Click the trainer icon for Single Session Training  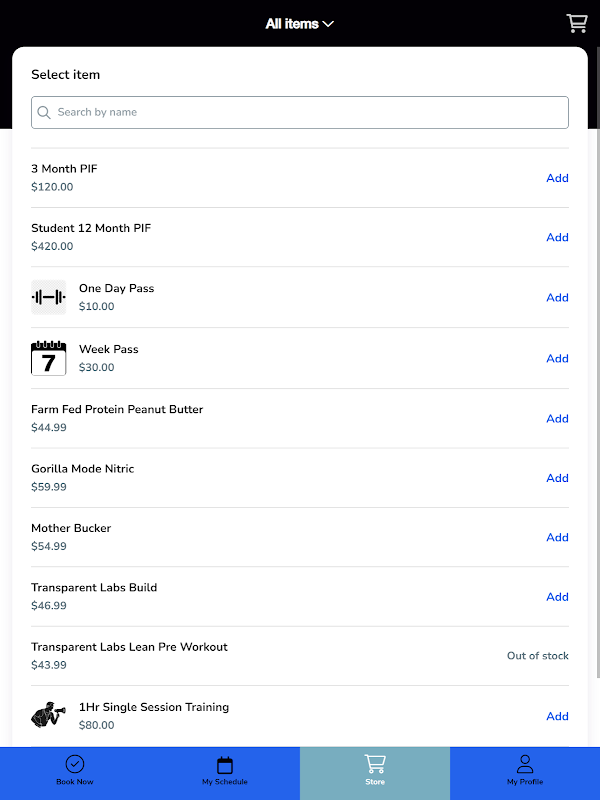pyautogui.click(x=48, y=716)
